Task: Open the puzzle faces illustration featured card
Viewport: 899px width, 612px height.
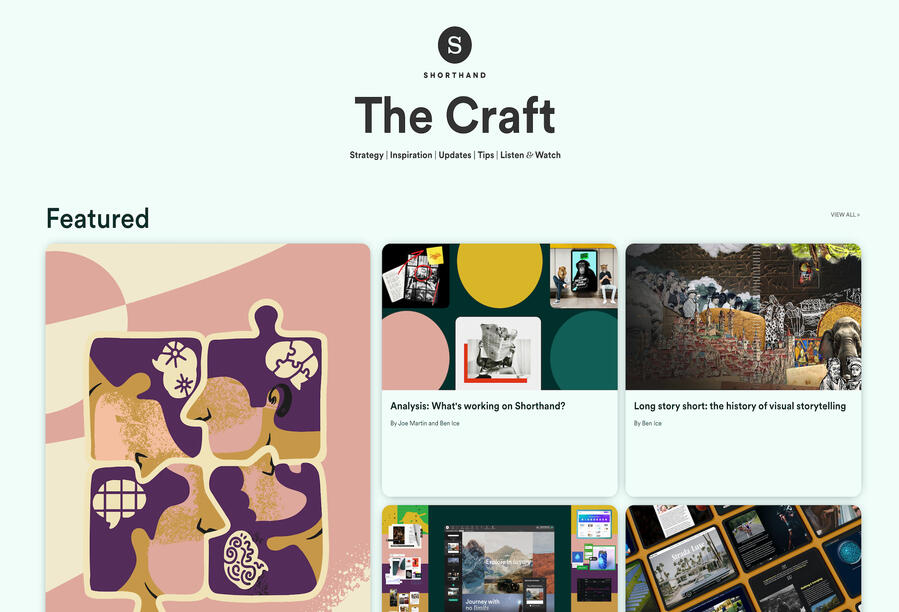Action: pyautogui.click(x=208, y=427)
